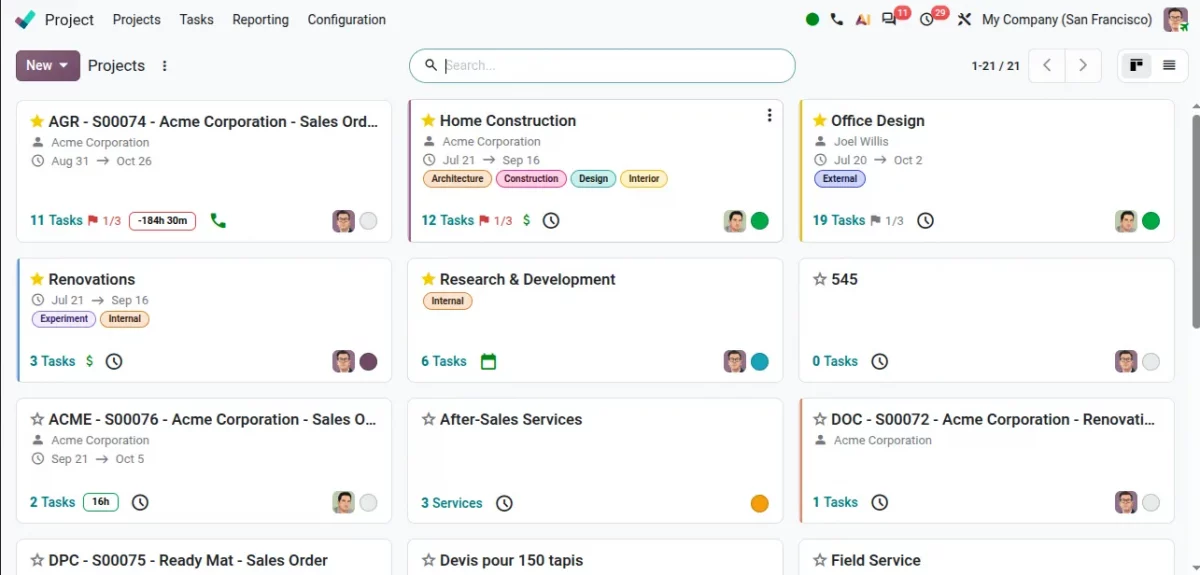Viewport: 1200px width, 575px height.
Task: Open the activities clock icon with 29 badge
Action: 927,19
